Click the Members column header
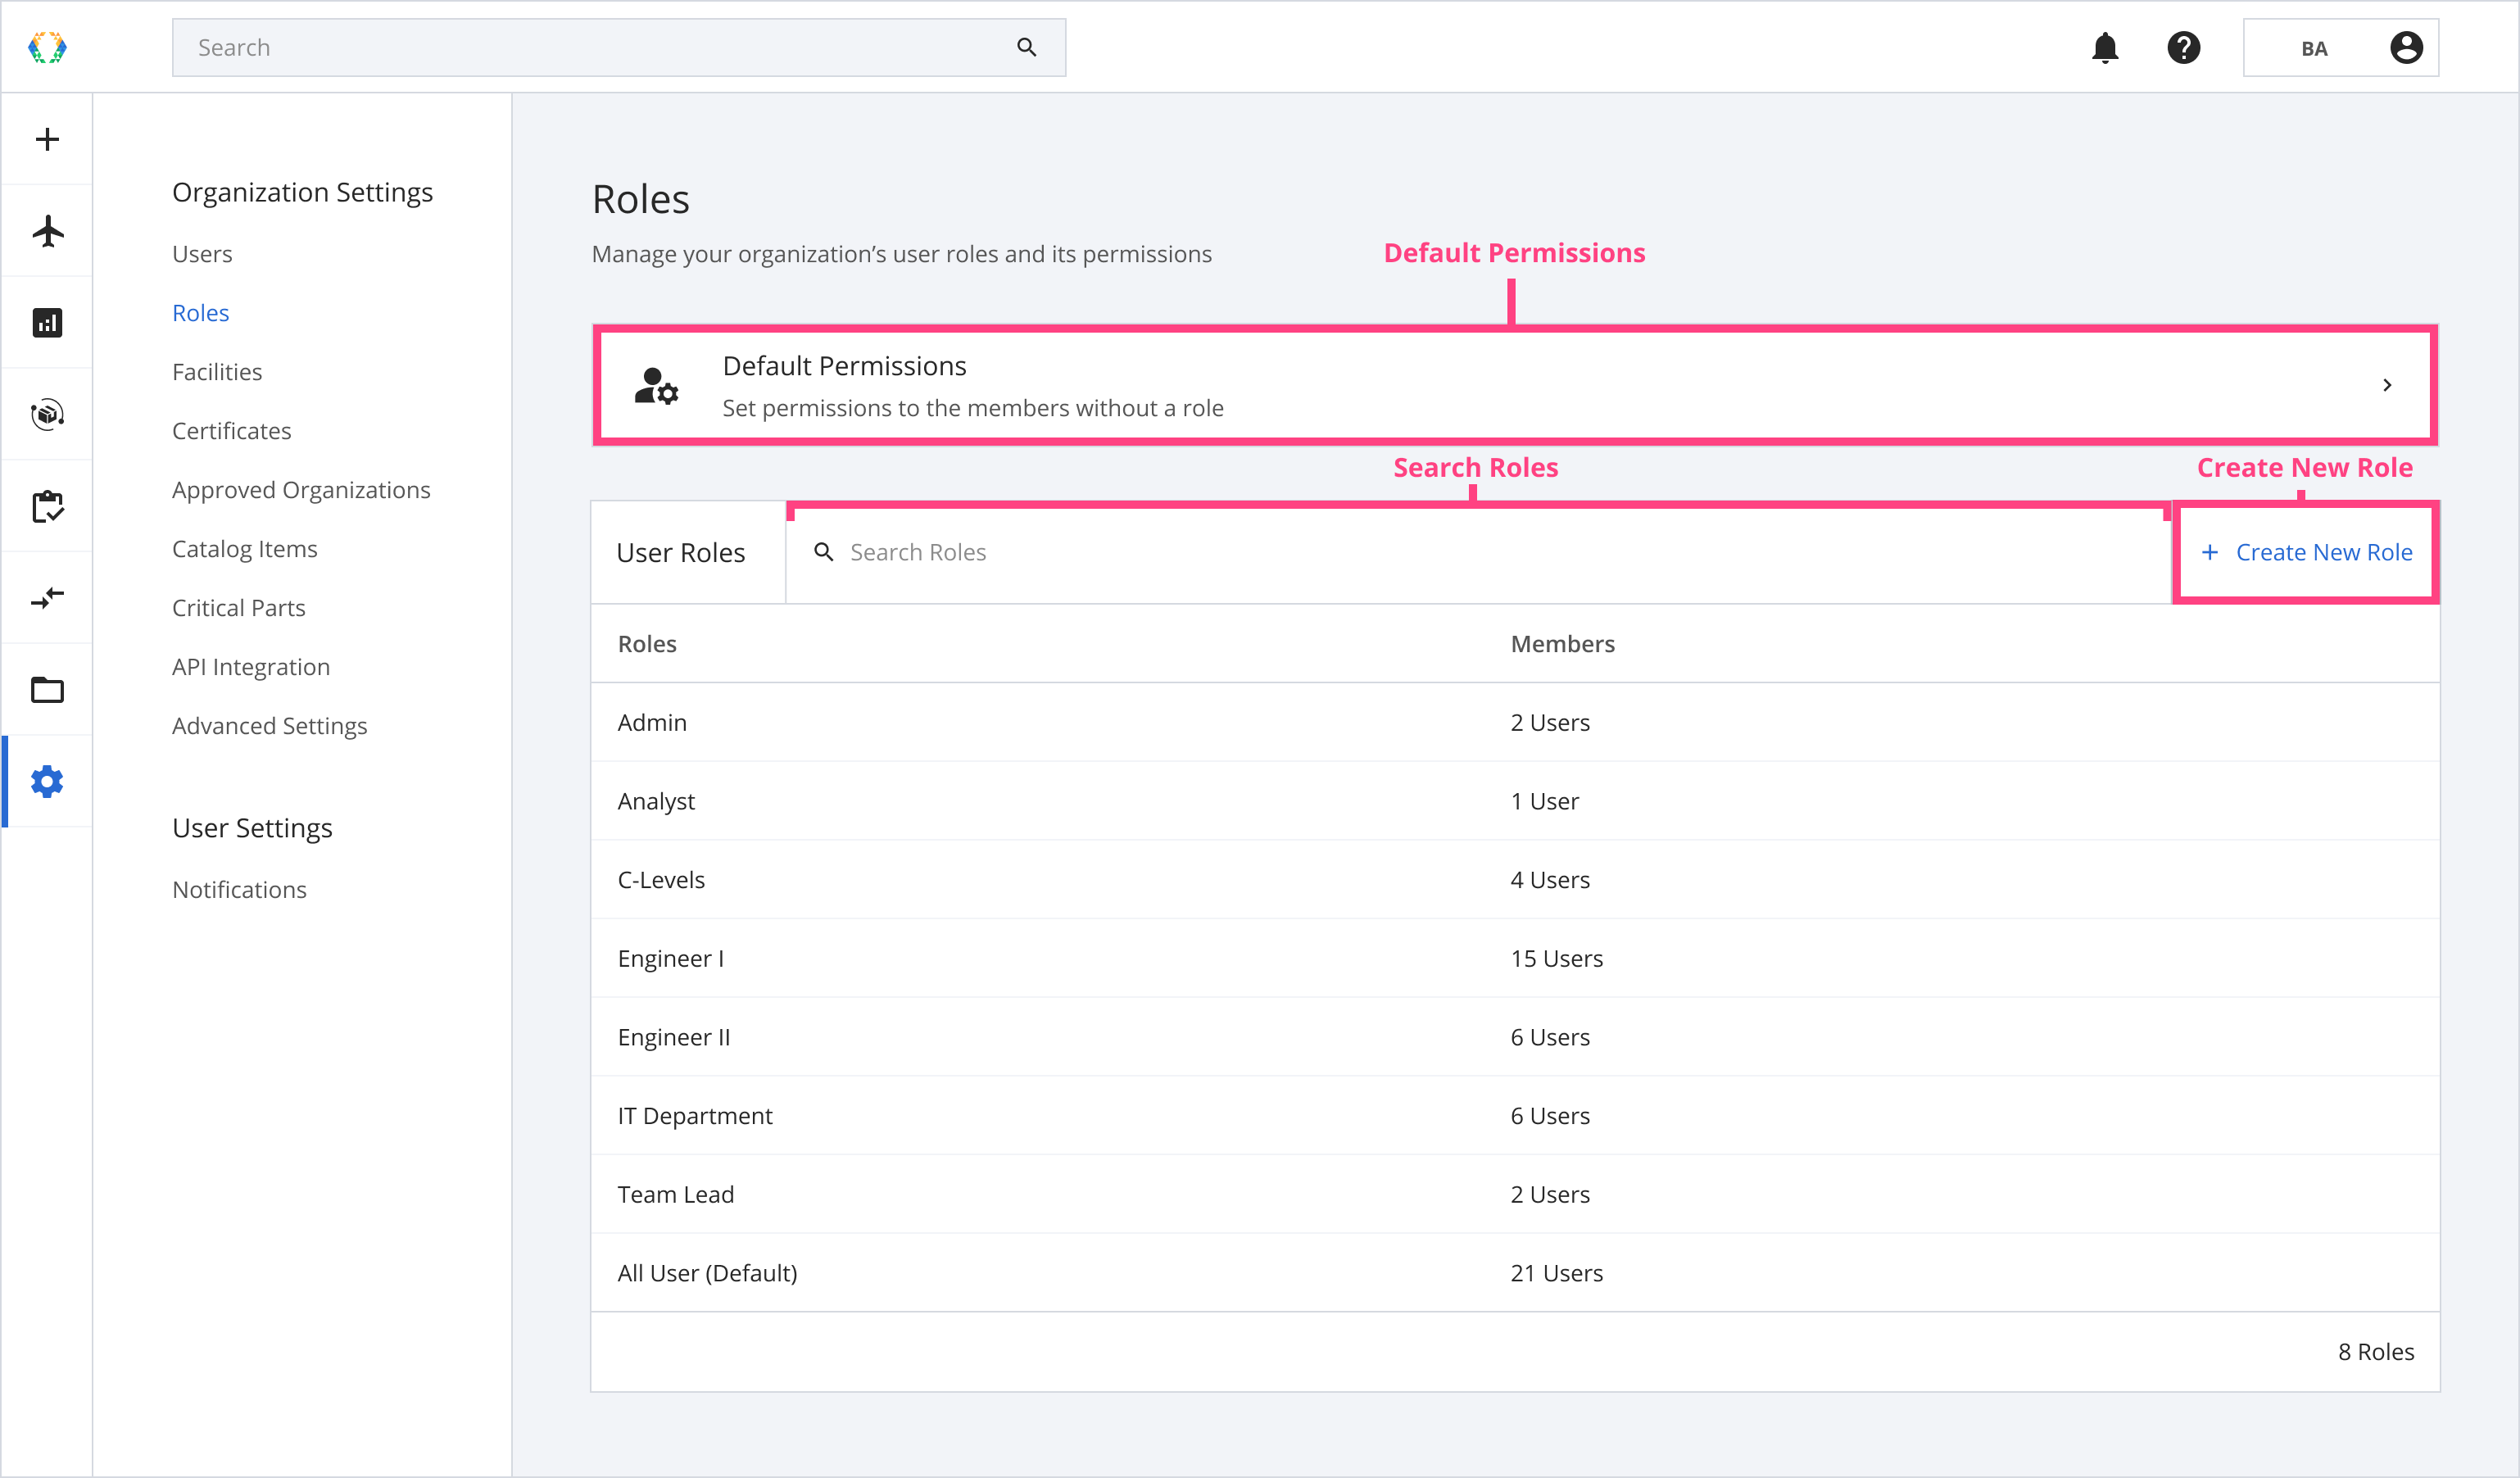2520x1478 pixels. tap(1563, 644)
